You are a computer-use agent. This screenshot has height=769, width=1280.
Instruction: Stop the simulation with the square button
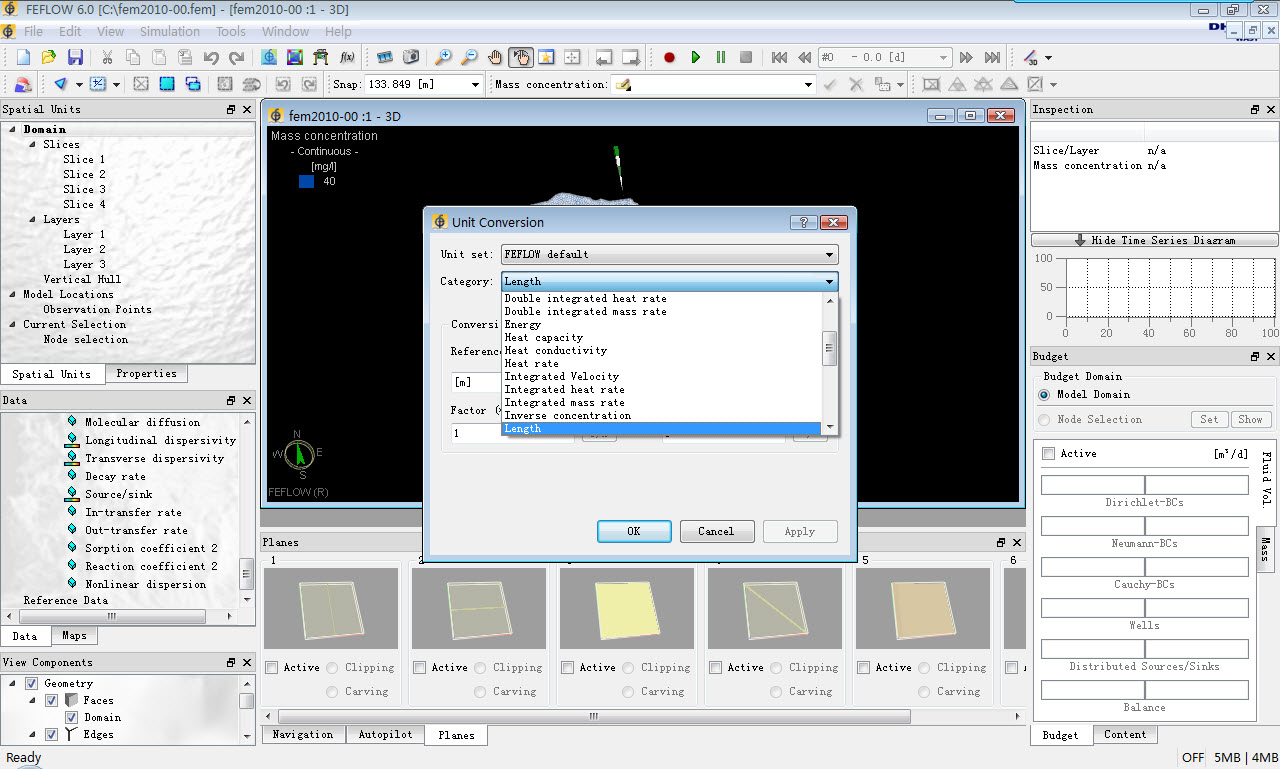(746, 58)
